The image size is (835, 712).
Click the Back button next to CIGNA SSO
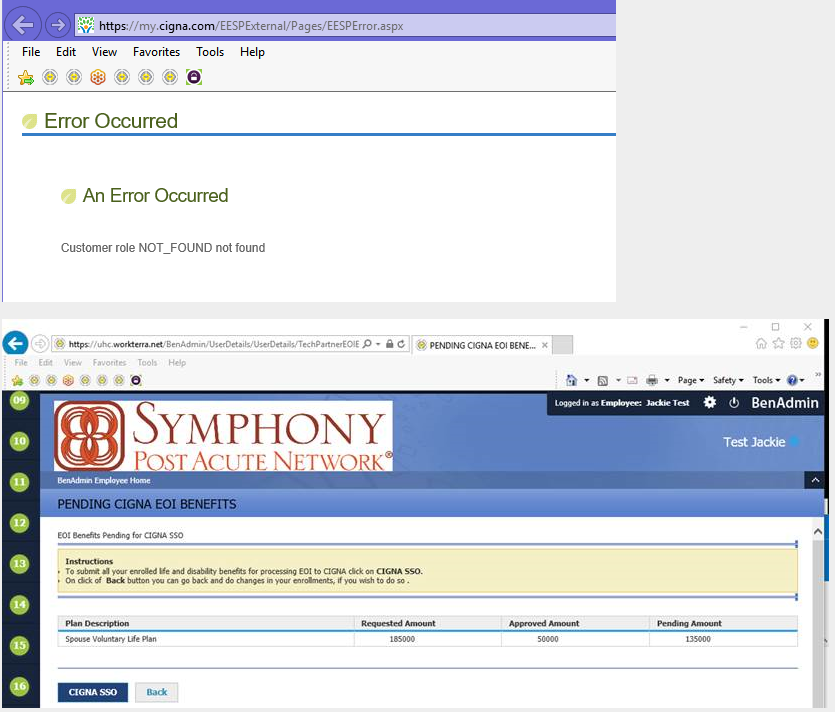point(157,692)
